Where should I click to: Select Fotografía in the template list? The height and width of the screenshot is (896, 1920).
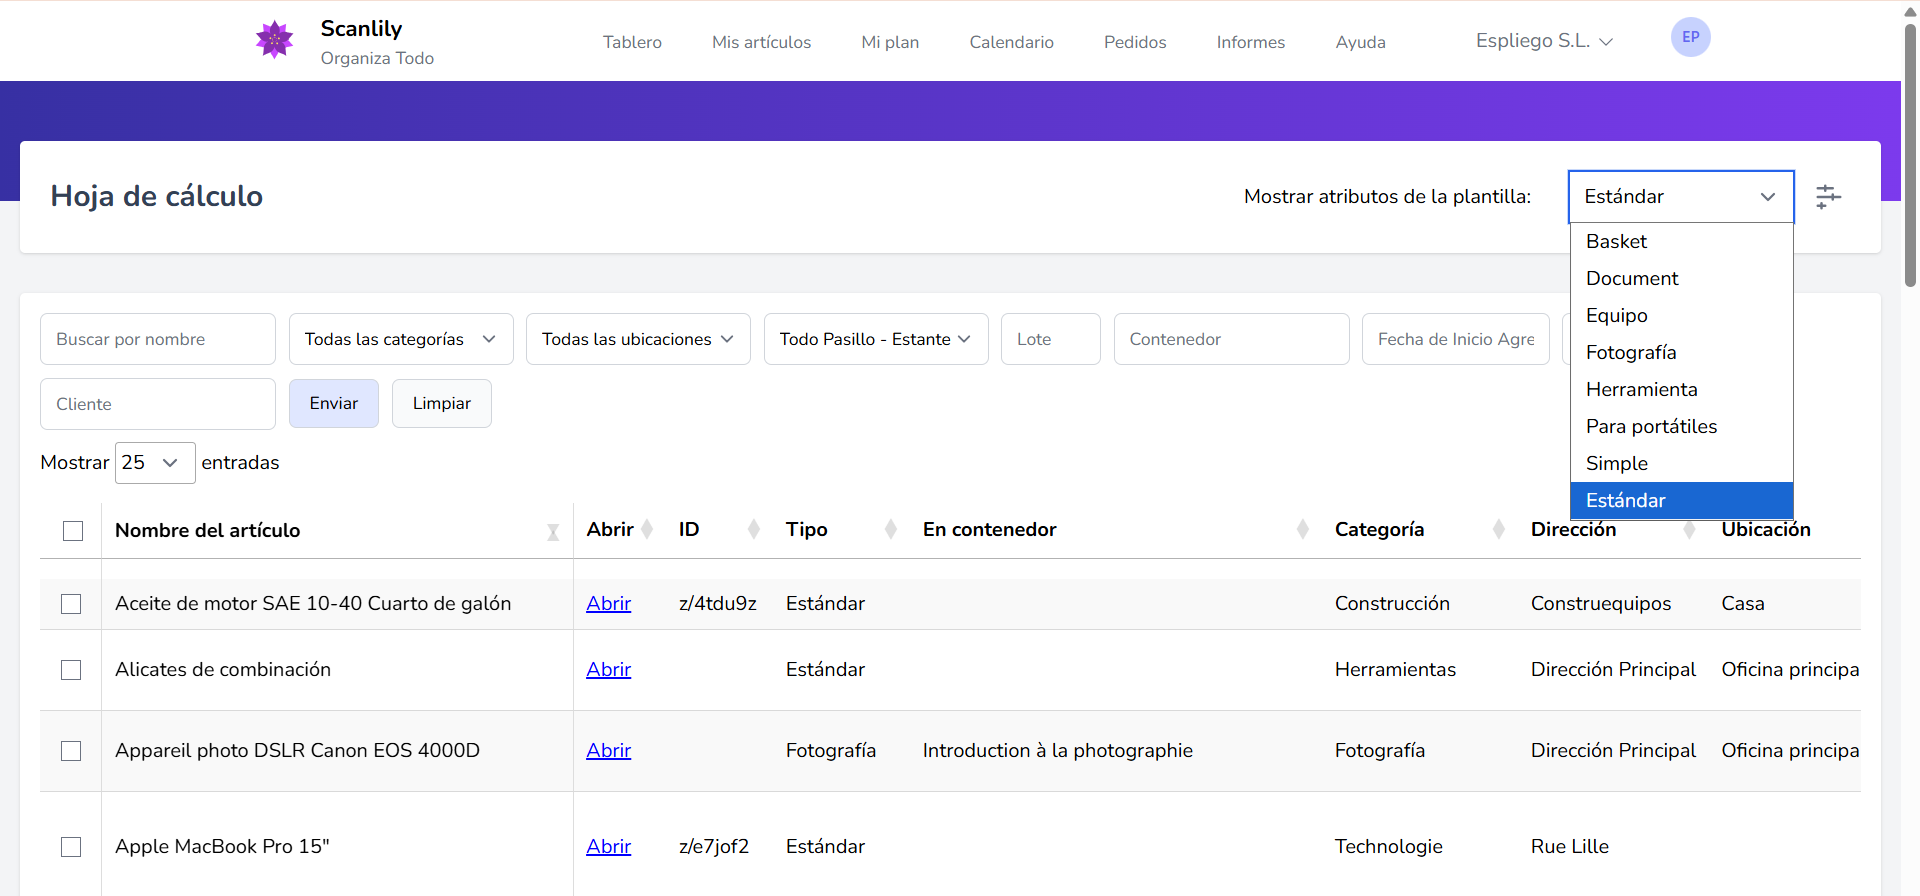1682,352
